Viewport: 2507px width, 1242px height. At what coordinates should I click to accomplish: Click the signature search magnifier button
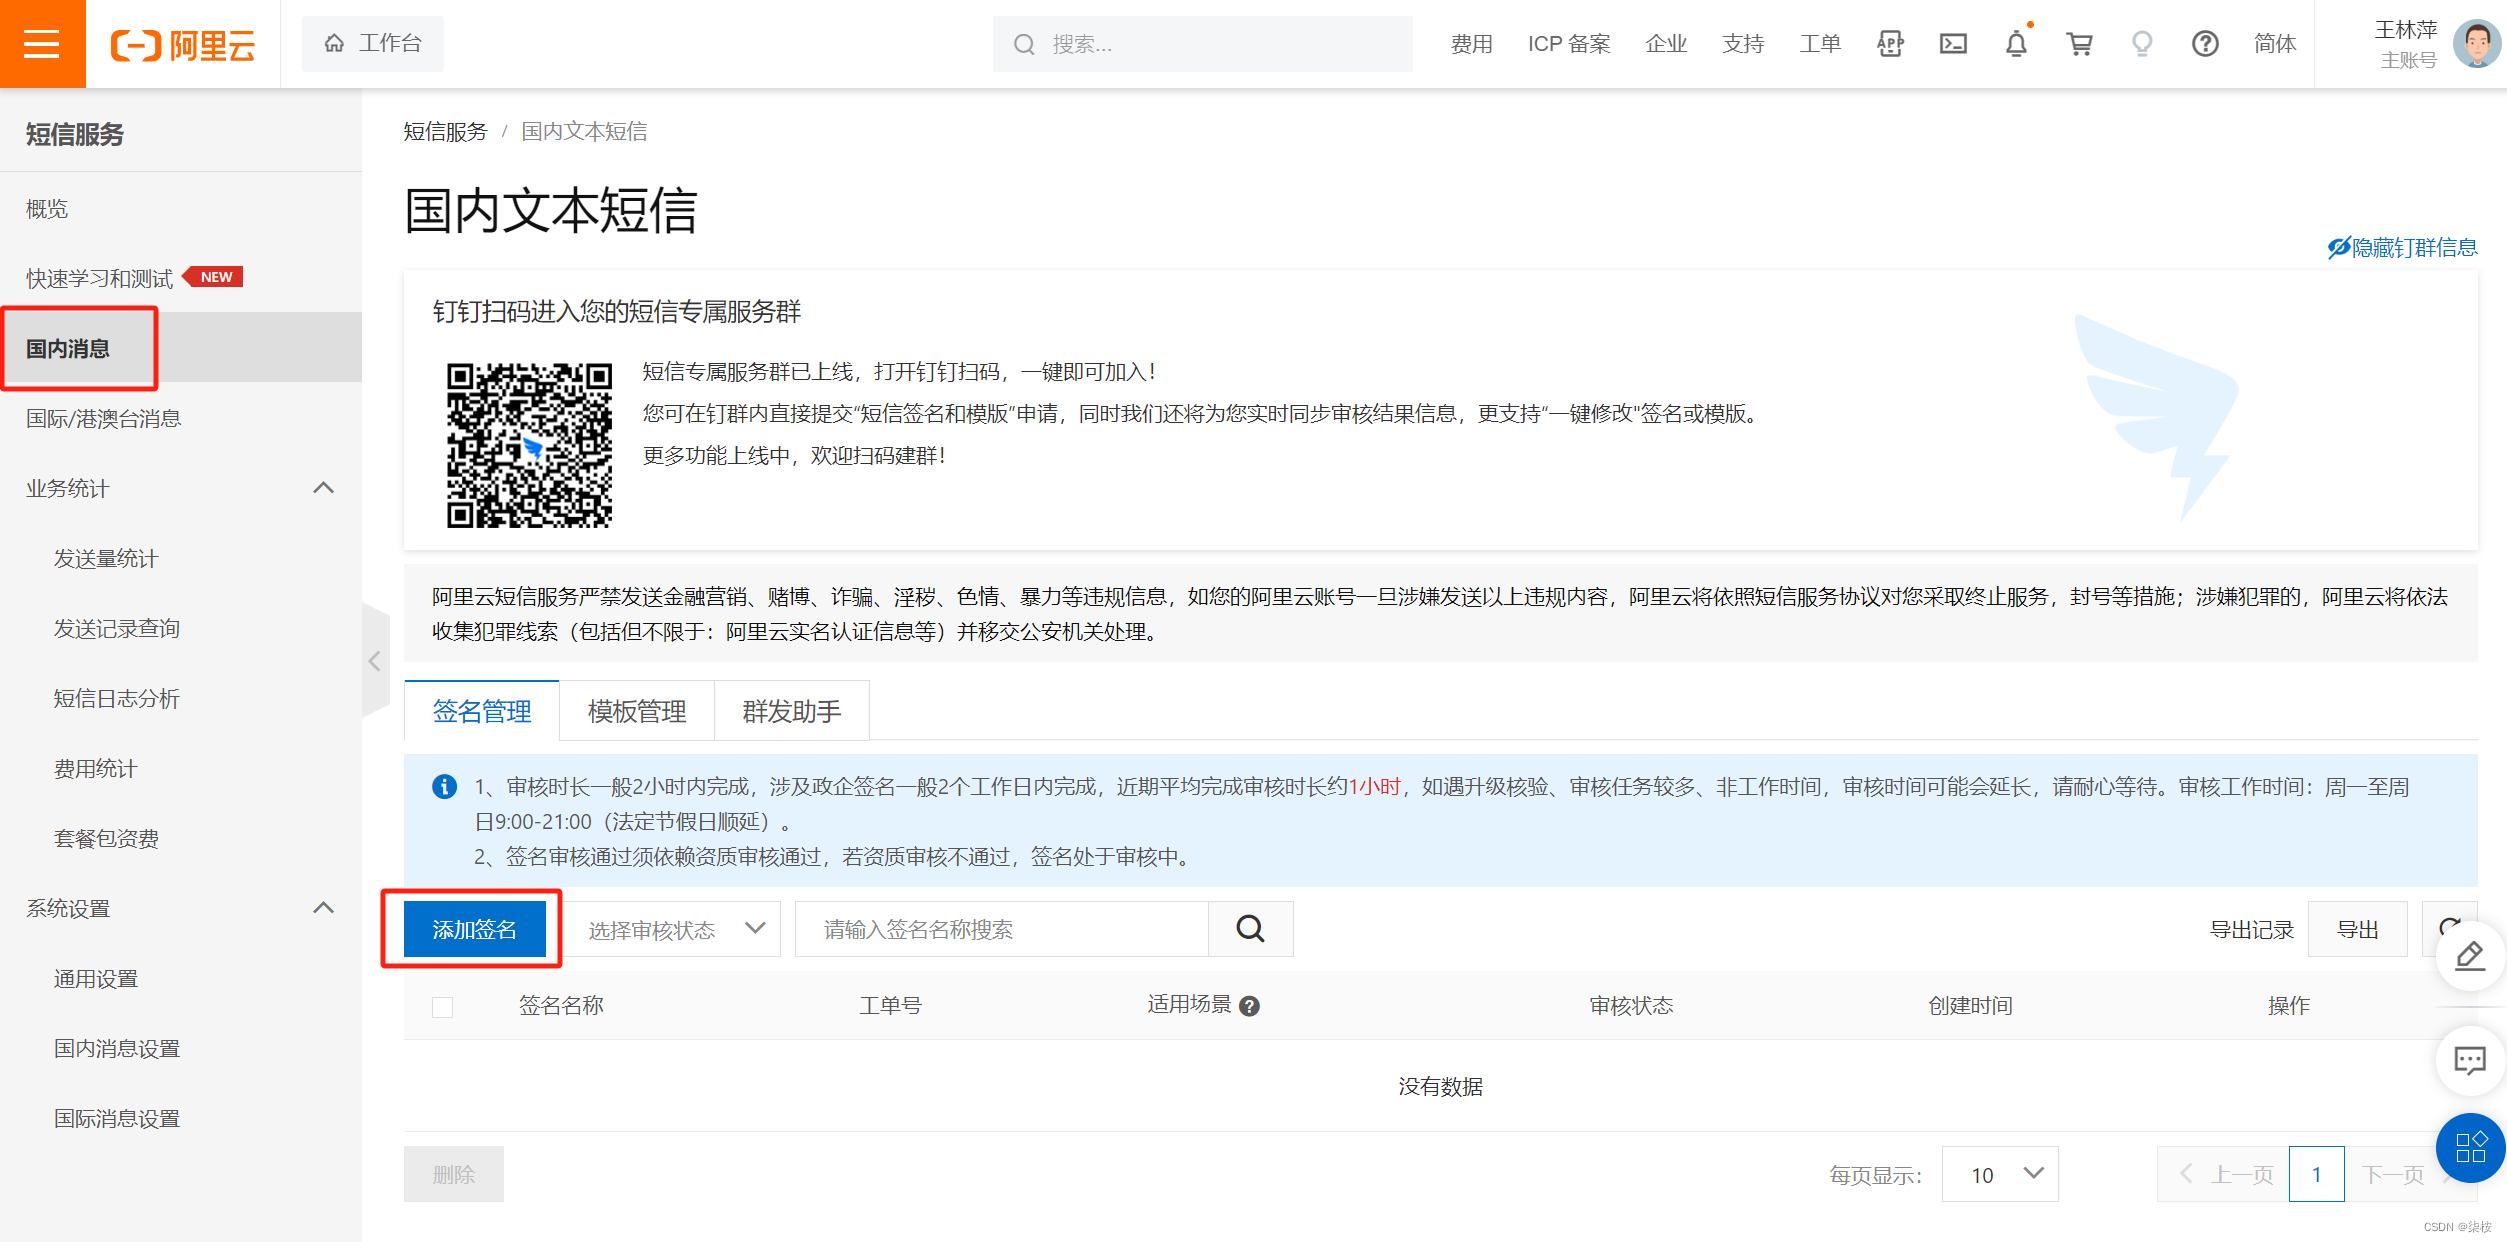click(x=1251, y=929)
